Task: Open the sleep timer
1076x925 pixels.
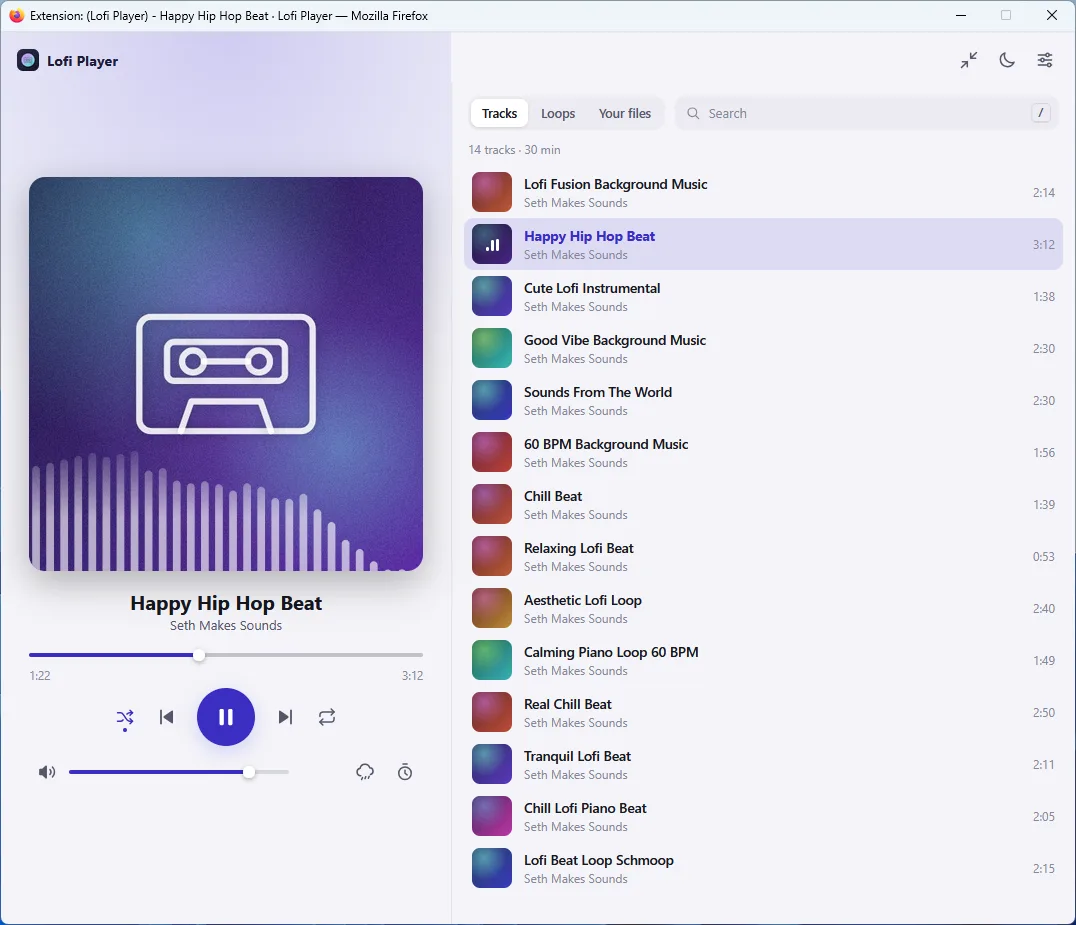Action: tap(405, 773)
